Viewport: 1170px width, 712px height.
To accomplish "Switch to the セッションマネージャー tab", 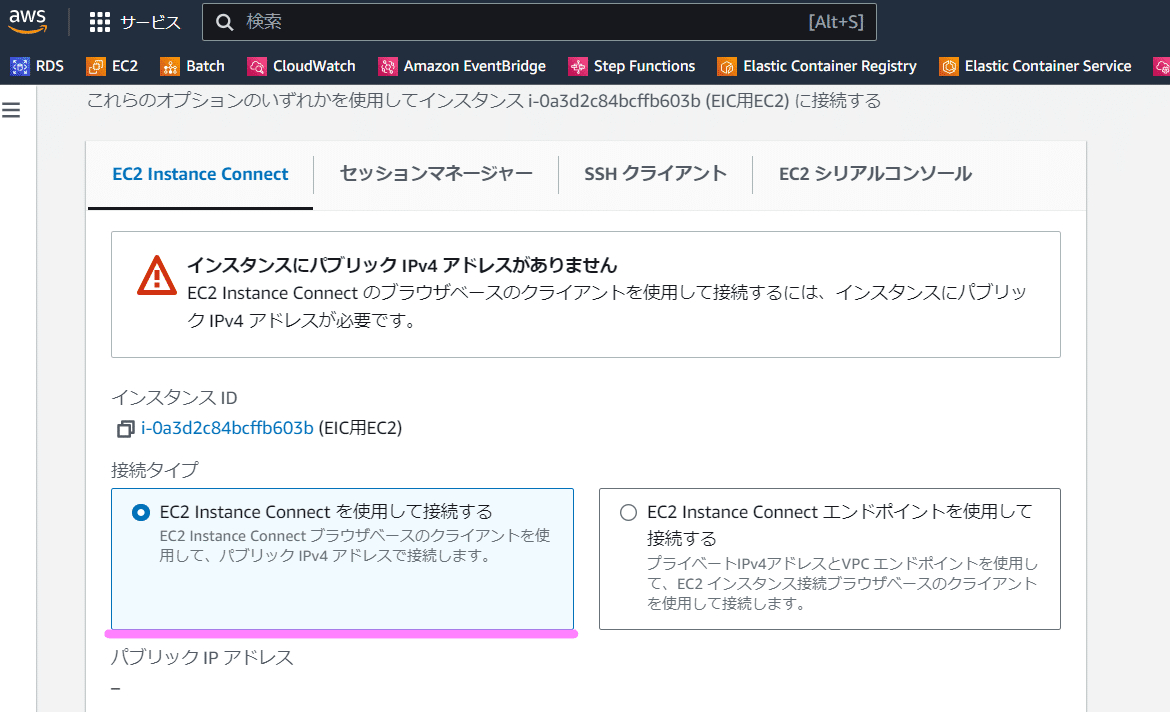I will [x=436, y=174].
